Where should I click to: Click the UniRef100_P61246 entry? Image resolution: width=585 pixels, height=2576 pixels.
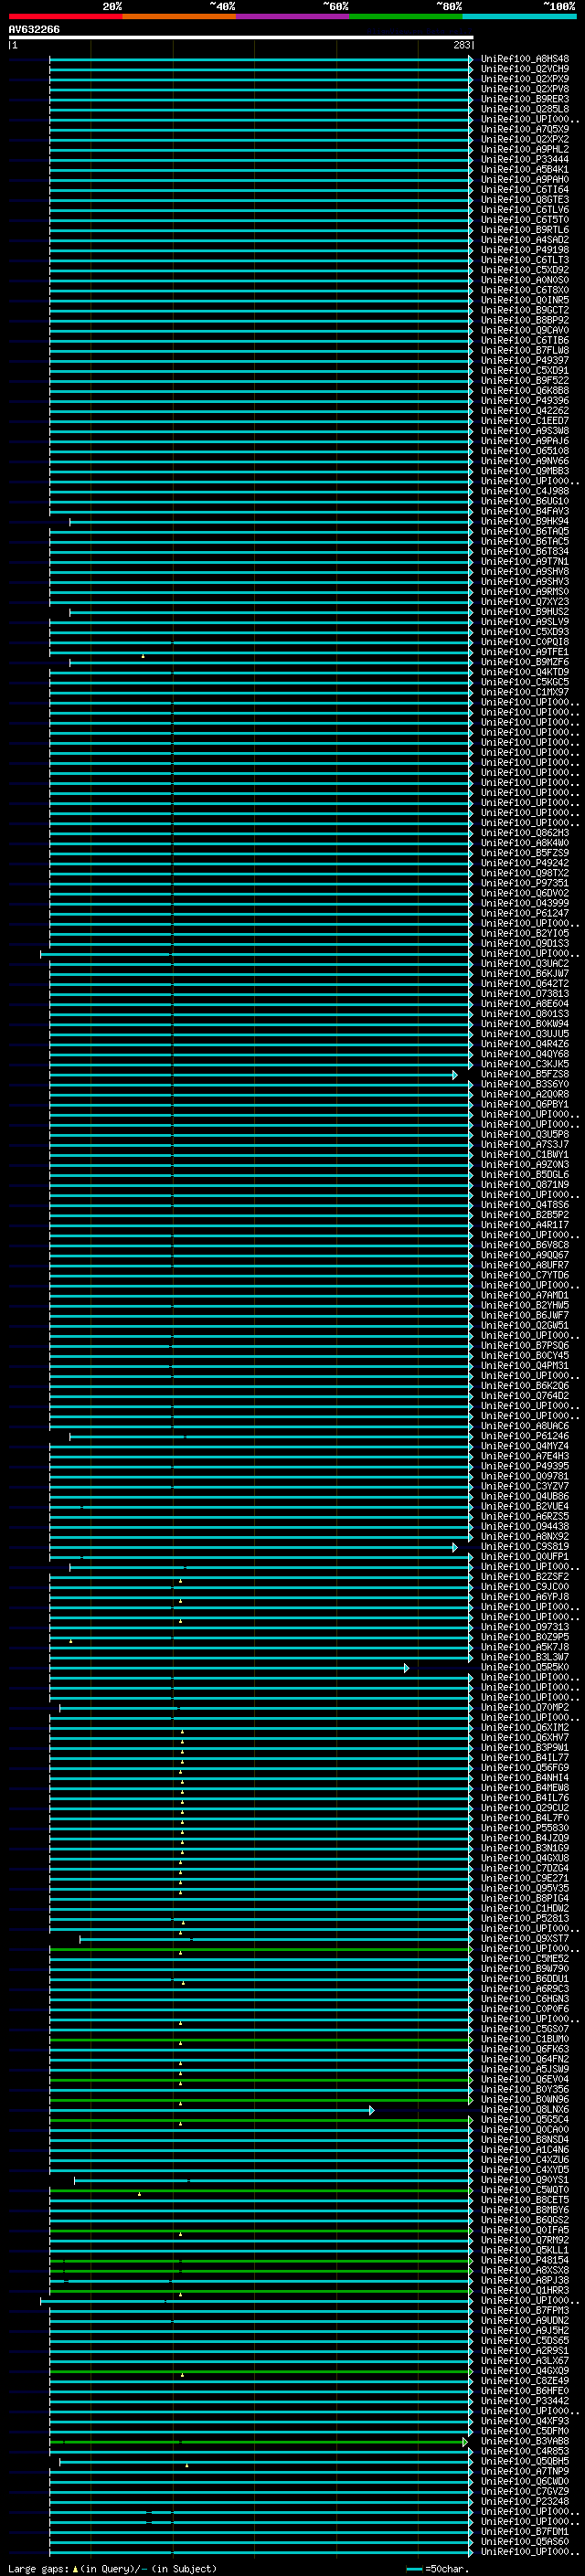pos(525,1436)
